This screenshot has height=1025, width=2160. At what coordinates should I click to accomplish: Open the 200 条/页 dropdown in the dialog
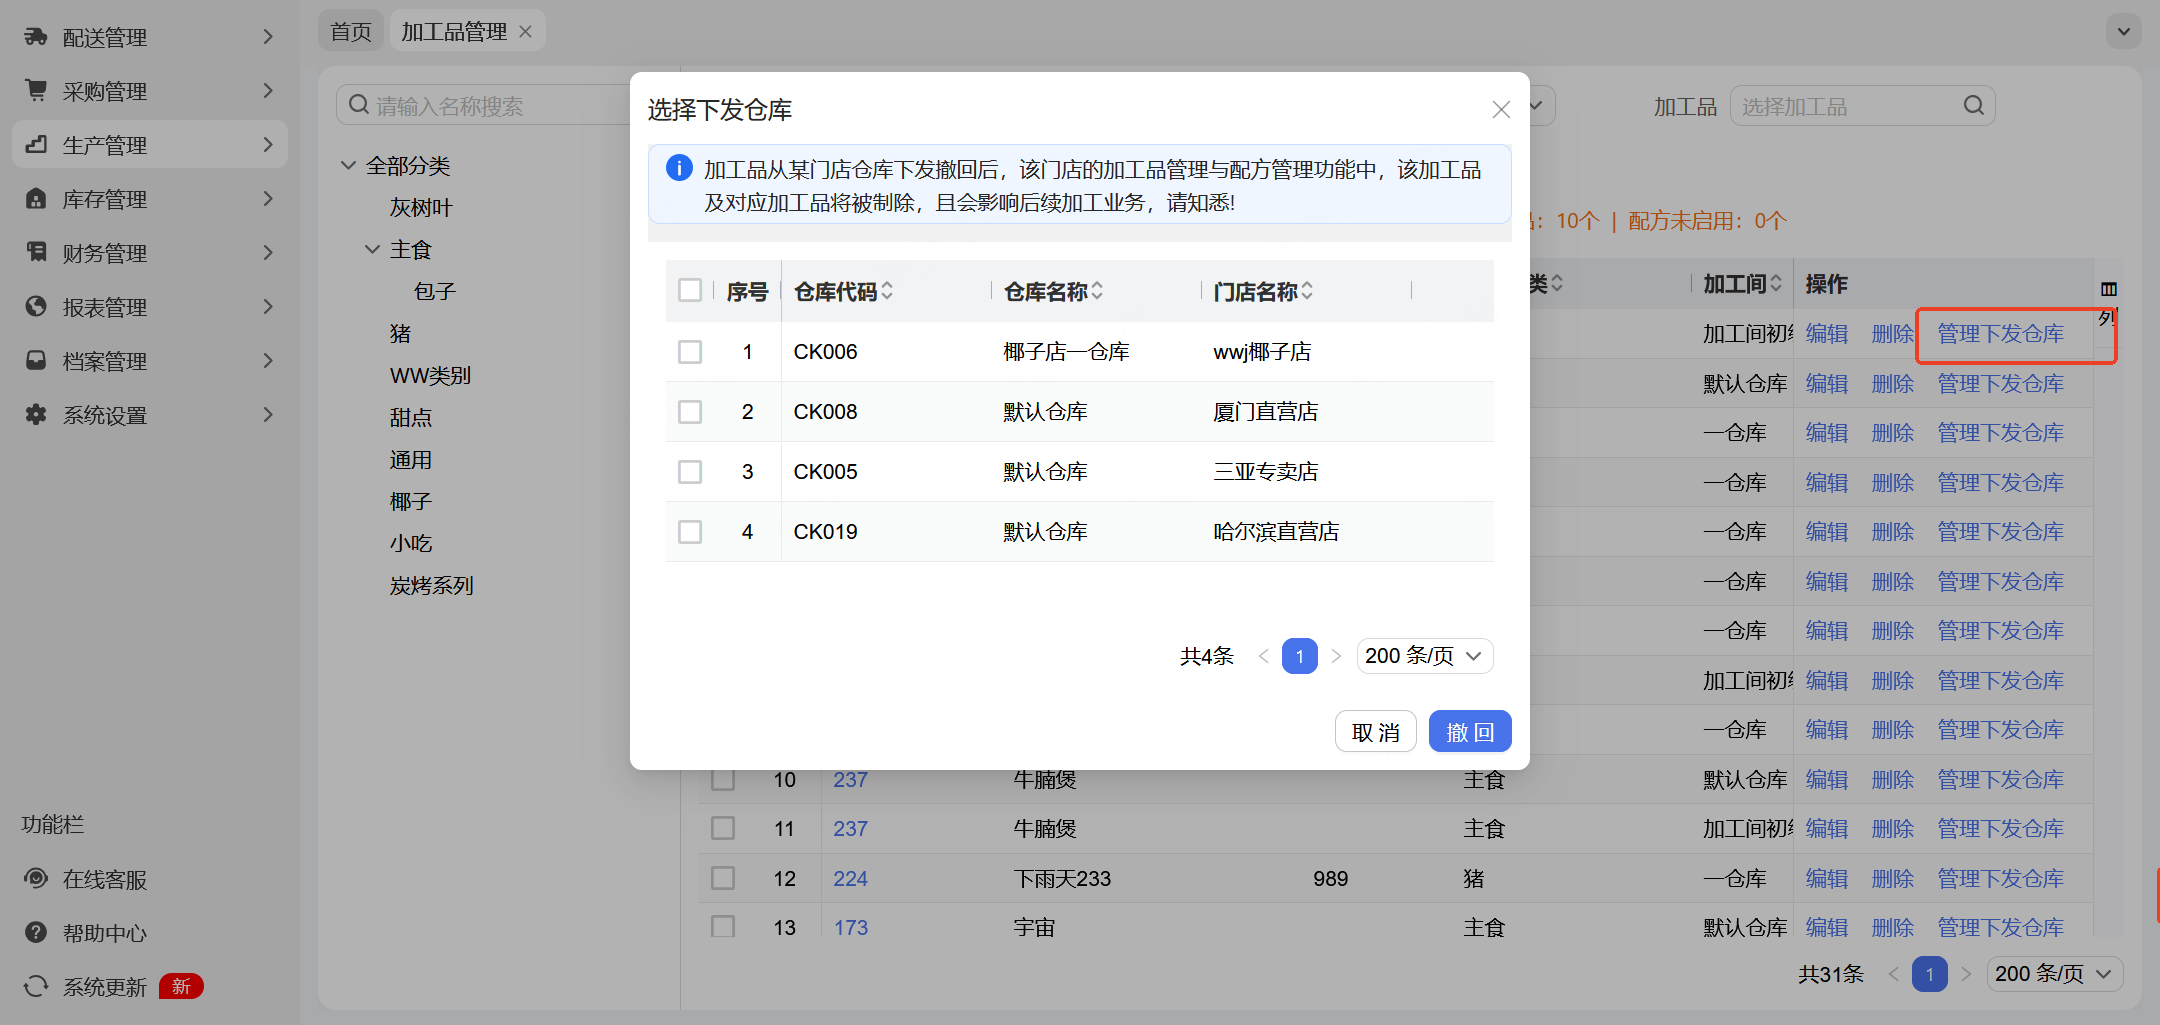[x=1425, y=656]
